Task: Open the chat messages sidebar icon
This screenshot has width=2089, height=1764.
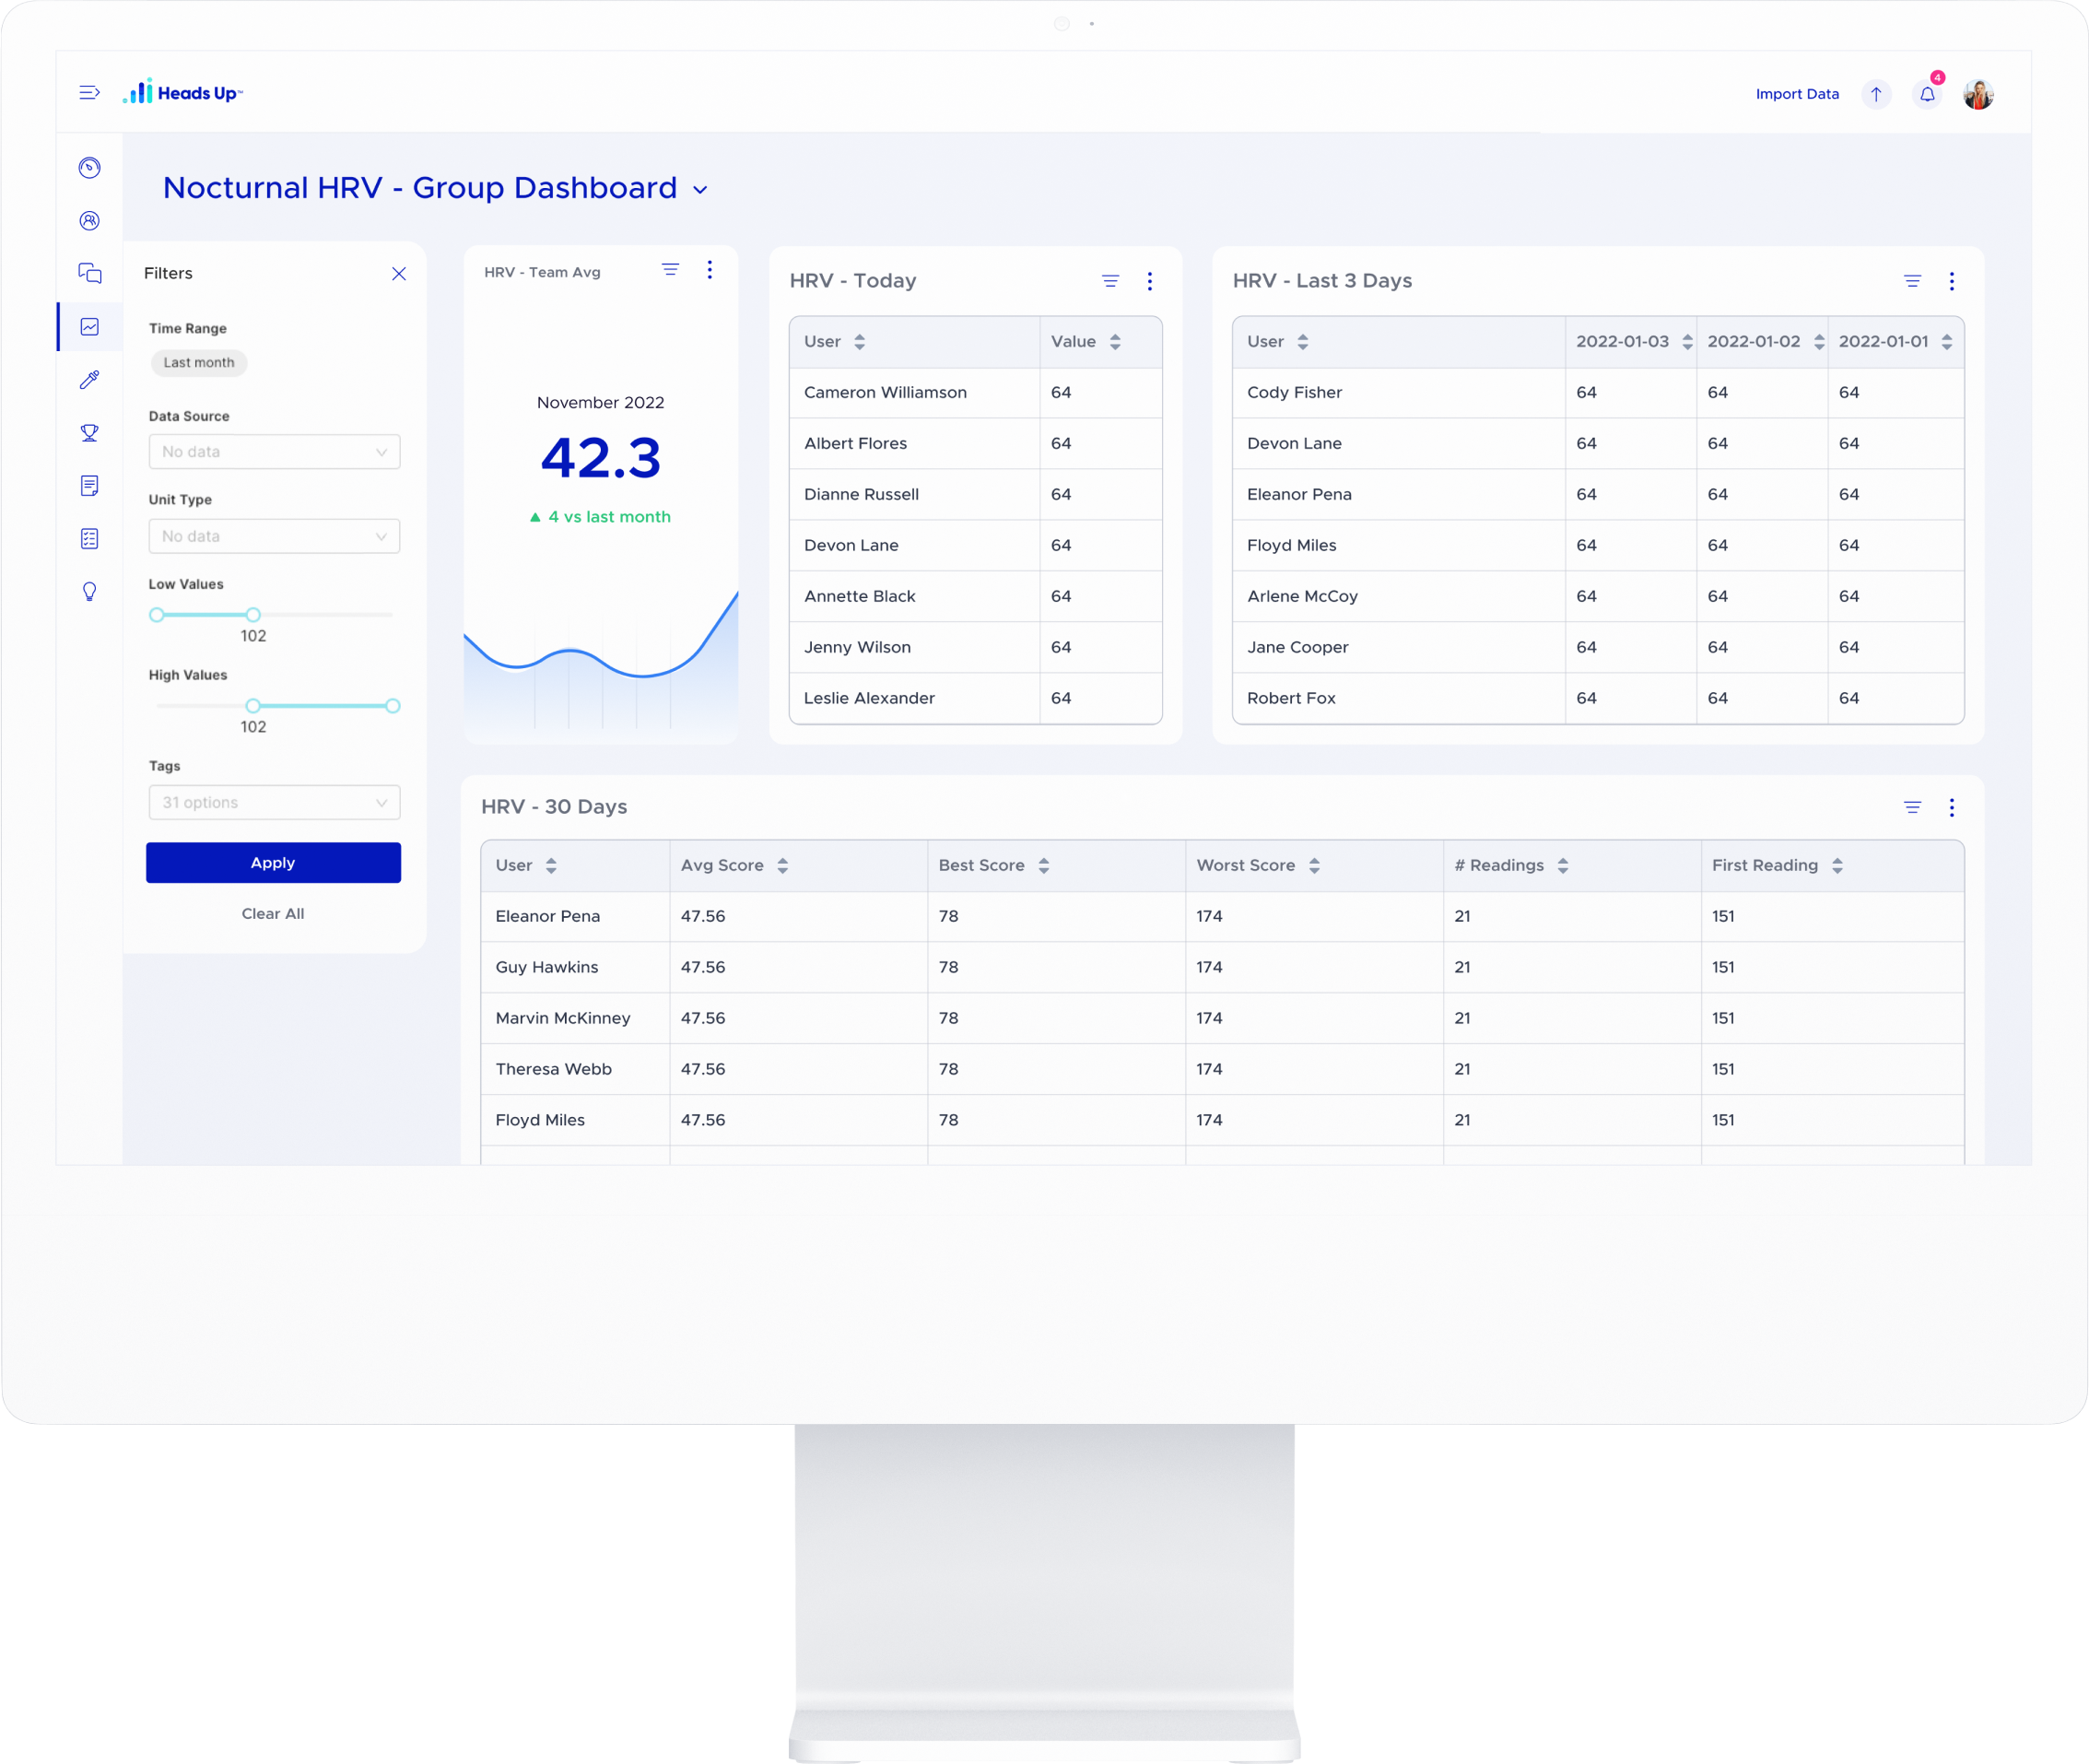Action: point(90,273)
